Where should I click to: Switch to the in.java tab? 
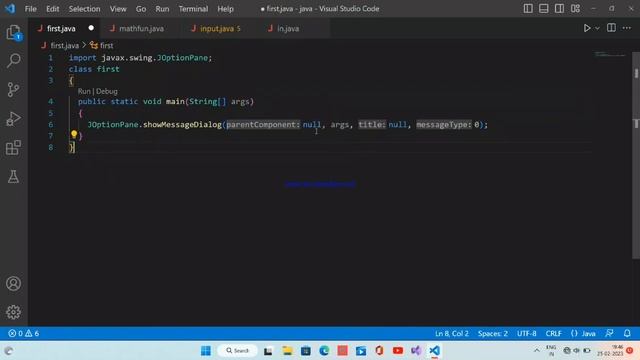pos(288,29)
